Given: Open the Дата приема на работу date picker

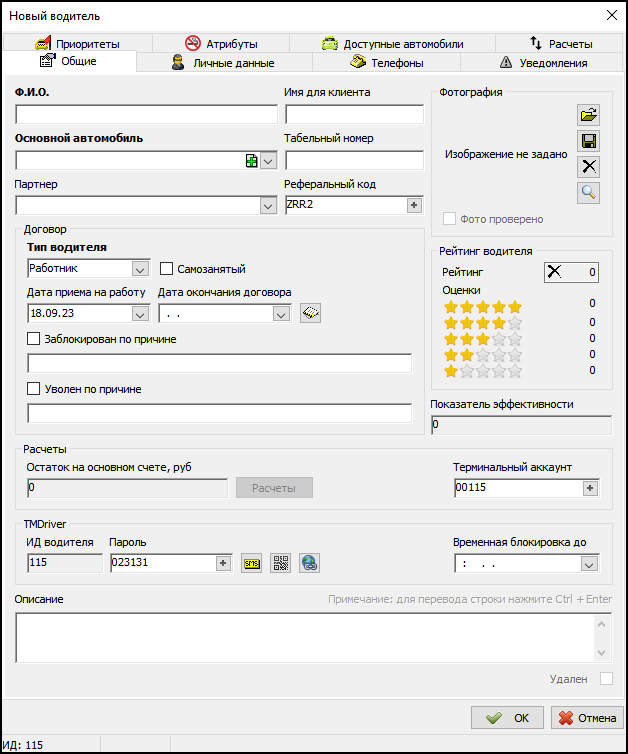Looking at the screenshot, I should 140,314.
